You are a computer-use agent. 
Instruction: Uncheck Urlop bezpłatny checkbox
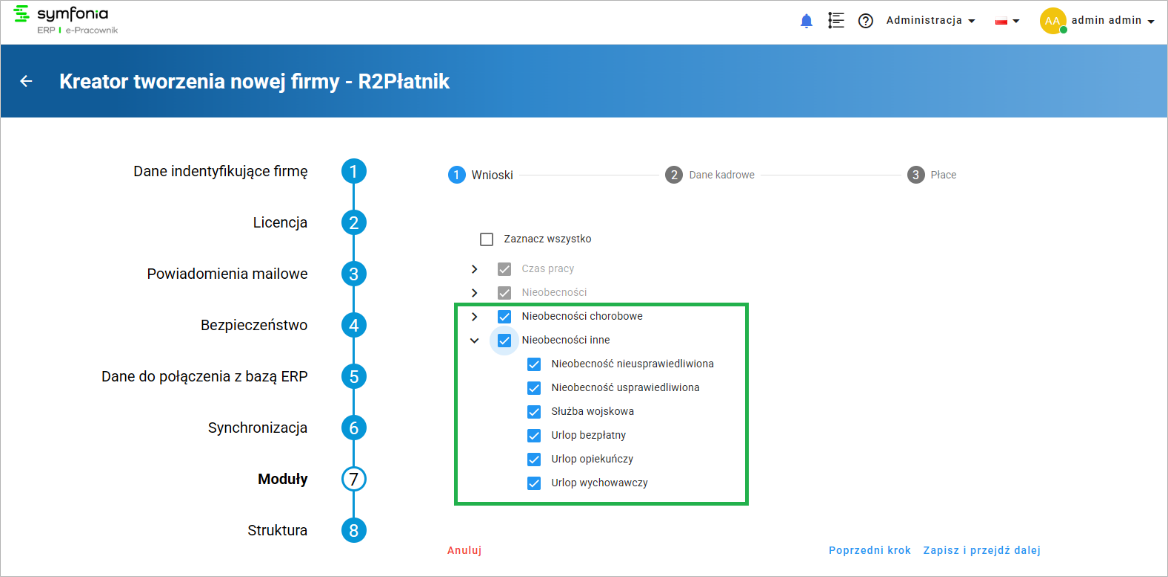533,435
